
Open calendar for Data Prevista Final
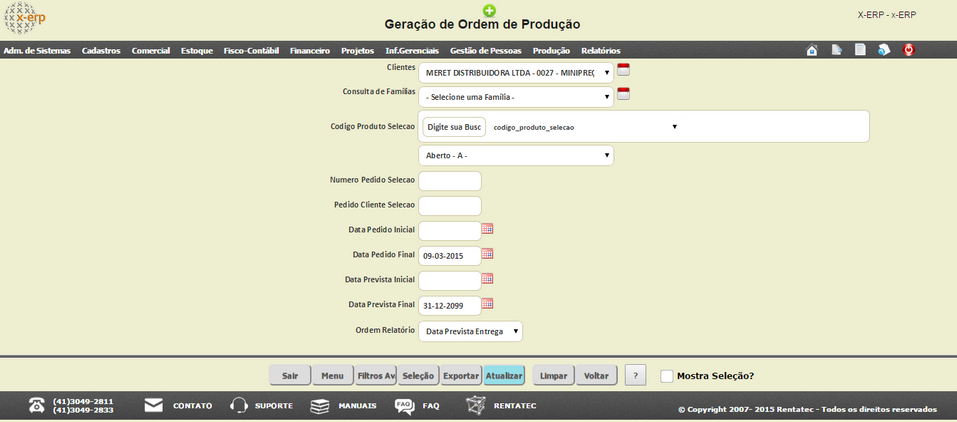pos(488,303)
